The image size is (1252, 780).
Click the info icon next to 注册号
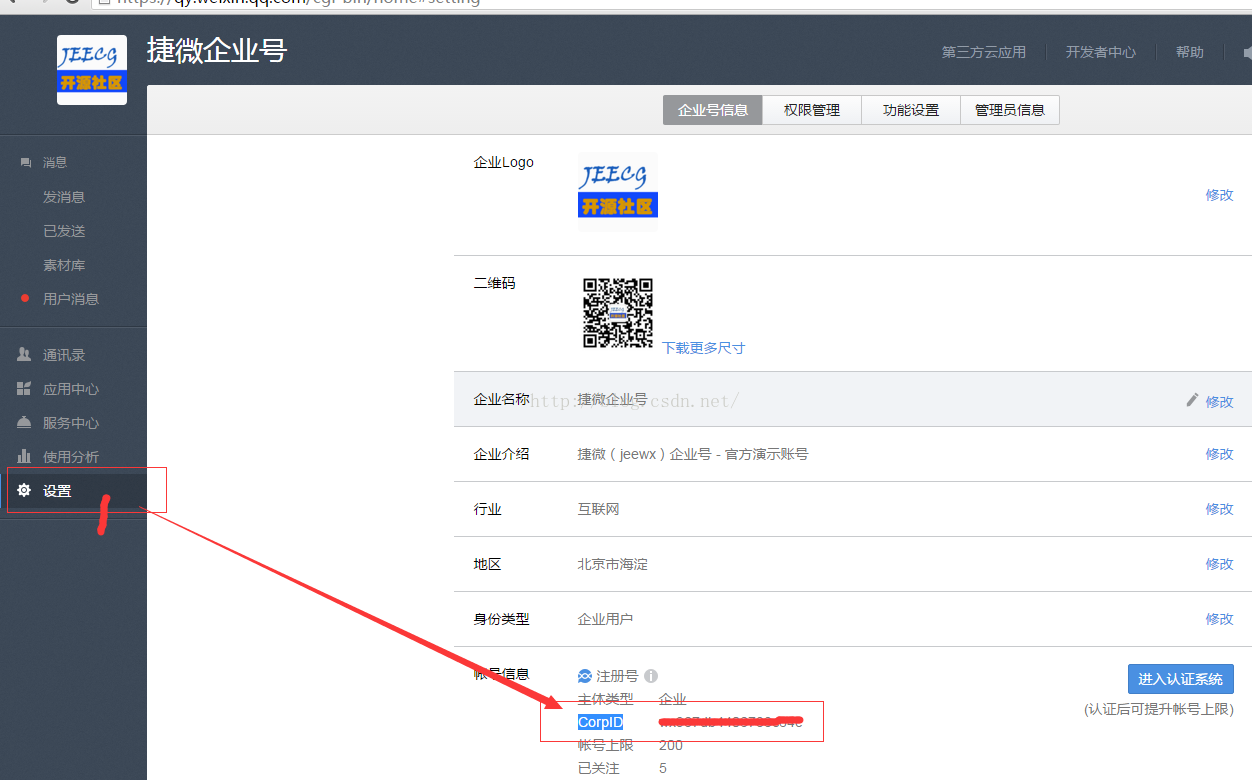click(x=651, y=676)
